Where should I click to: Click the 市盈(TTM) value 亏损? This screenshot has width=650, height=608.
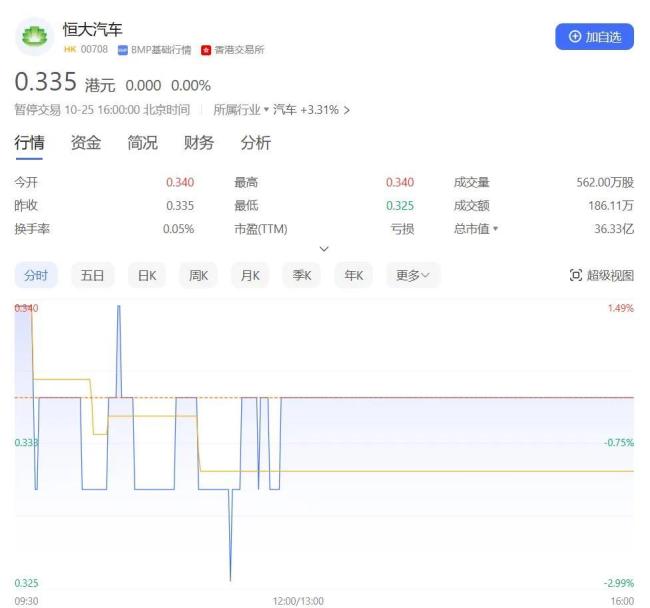pos(402,228)
